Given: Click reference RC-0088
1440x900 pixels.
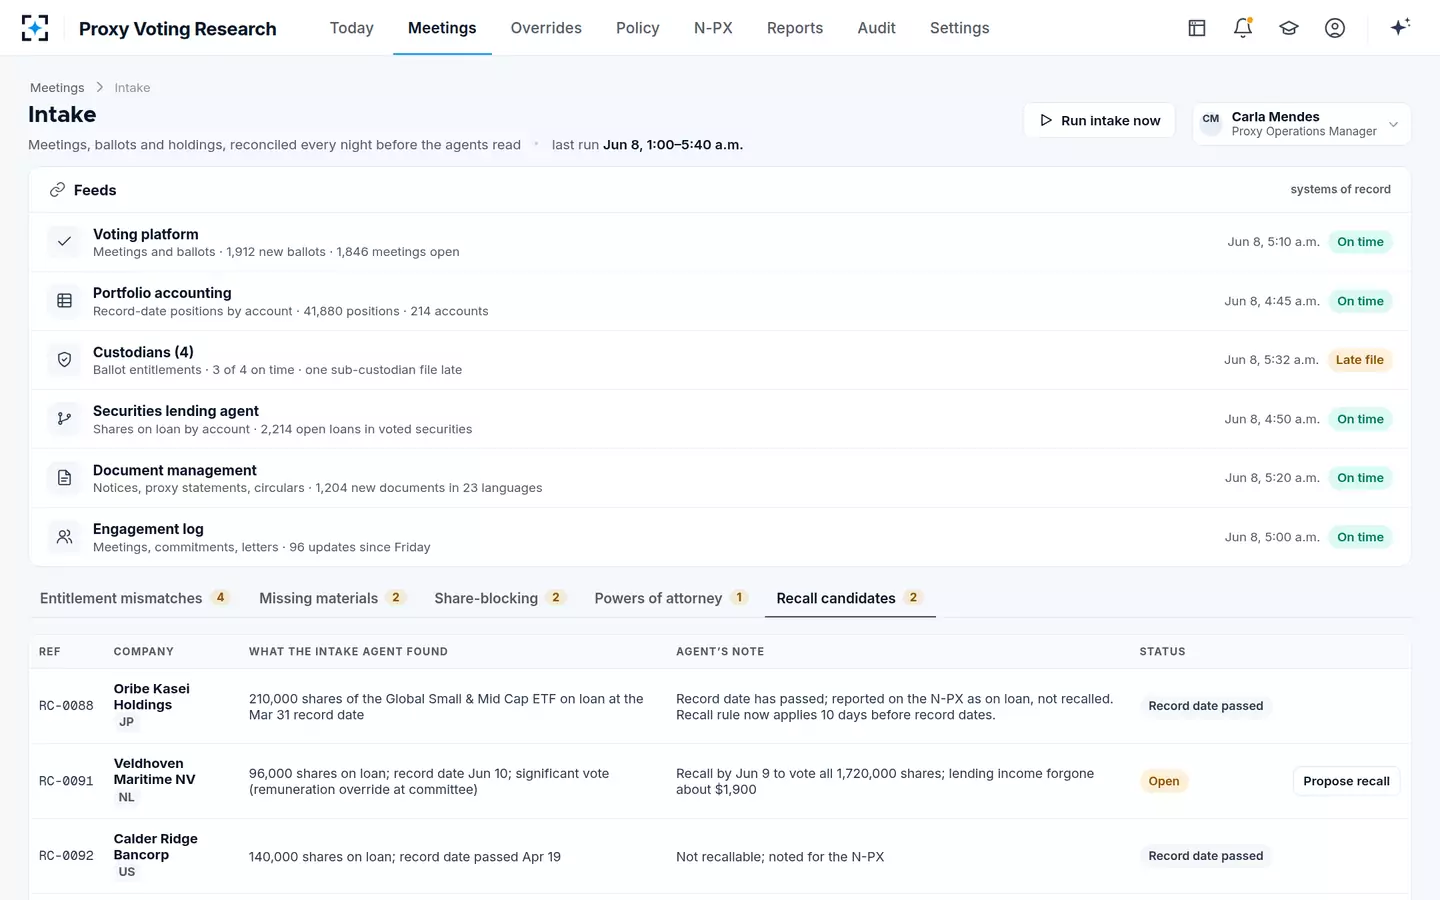Looking at the screenshot, I should pos(66,706).
